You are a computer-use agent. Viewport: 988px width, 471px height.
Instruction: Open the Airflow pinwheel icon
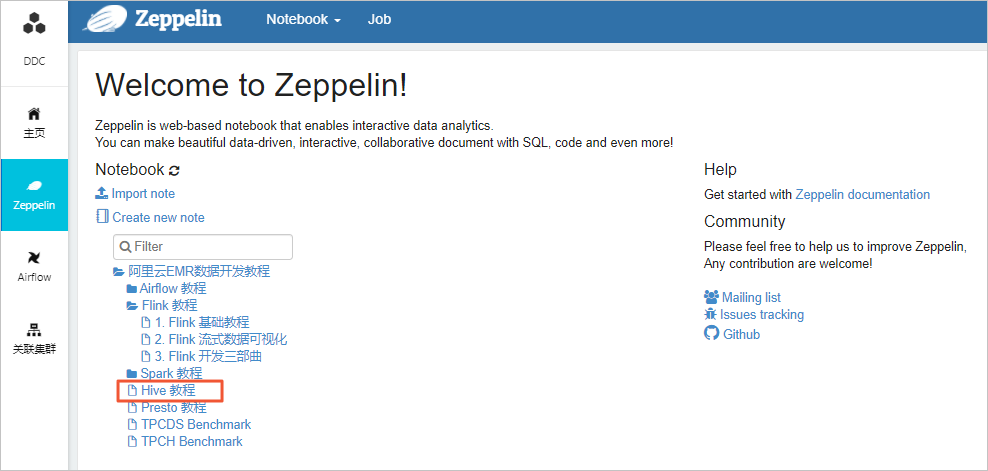coord(34,257)
